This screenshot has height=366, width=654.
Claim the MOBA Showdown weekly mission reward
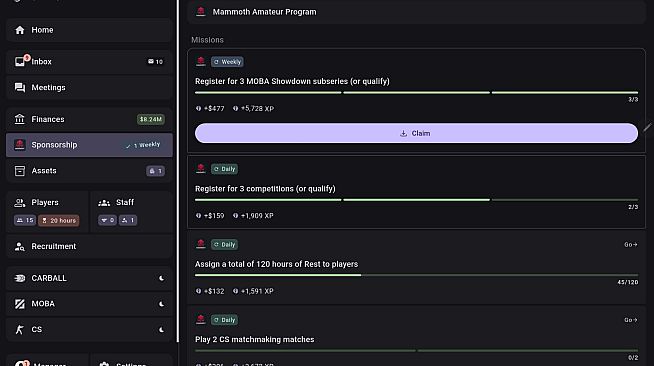tap(416, 133)
